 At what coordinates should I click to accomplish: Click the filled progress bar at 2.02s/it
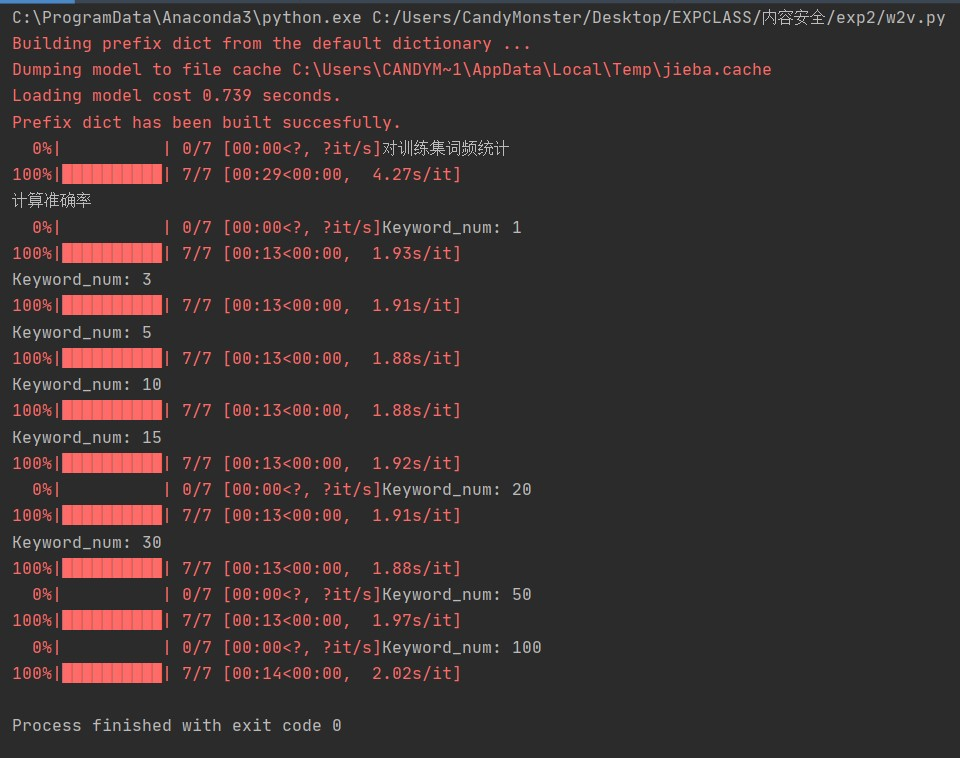click(x=112, y=674)
